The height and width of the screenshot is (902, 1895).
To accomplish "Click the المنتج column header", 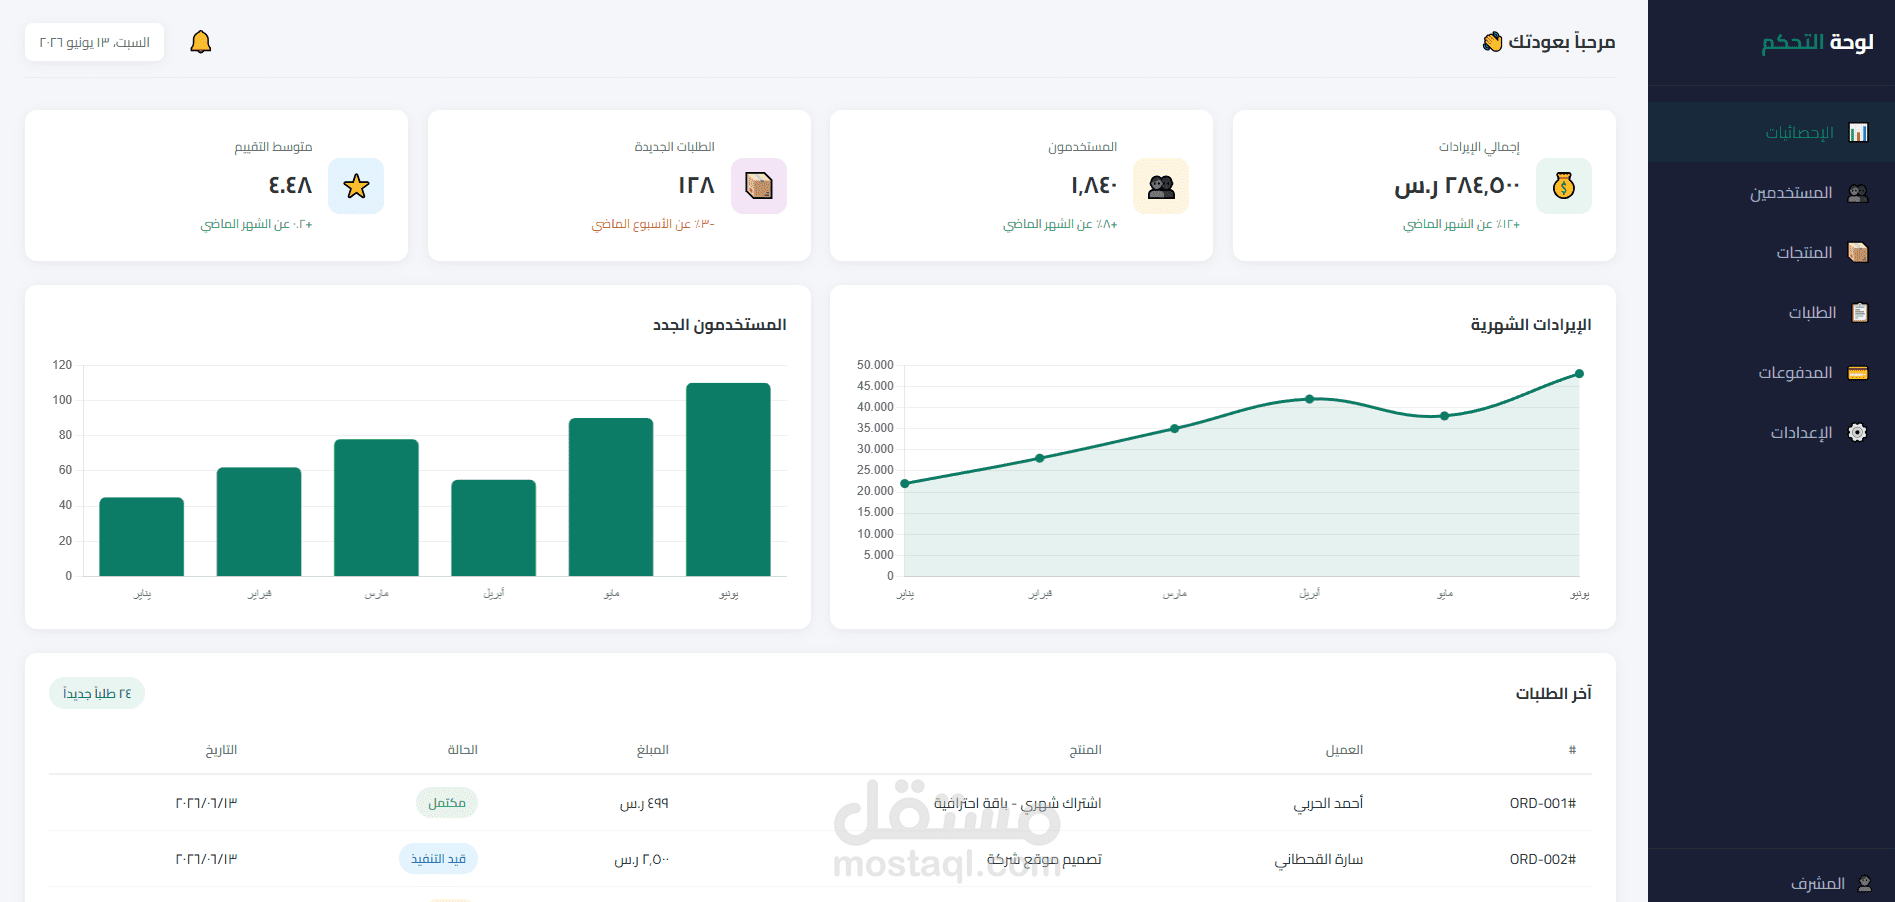I will 1085,750.
